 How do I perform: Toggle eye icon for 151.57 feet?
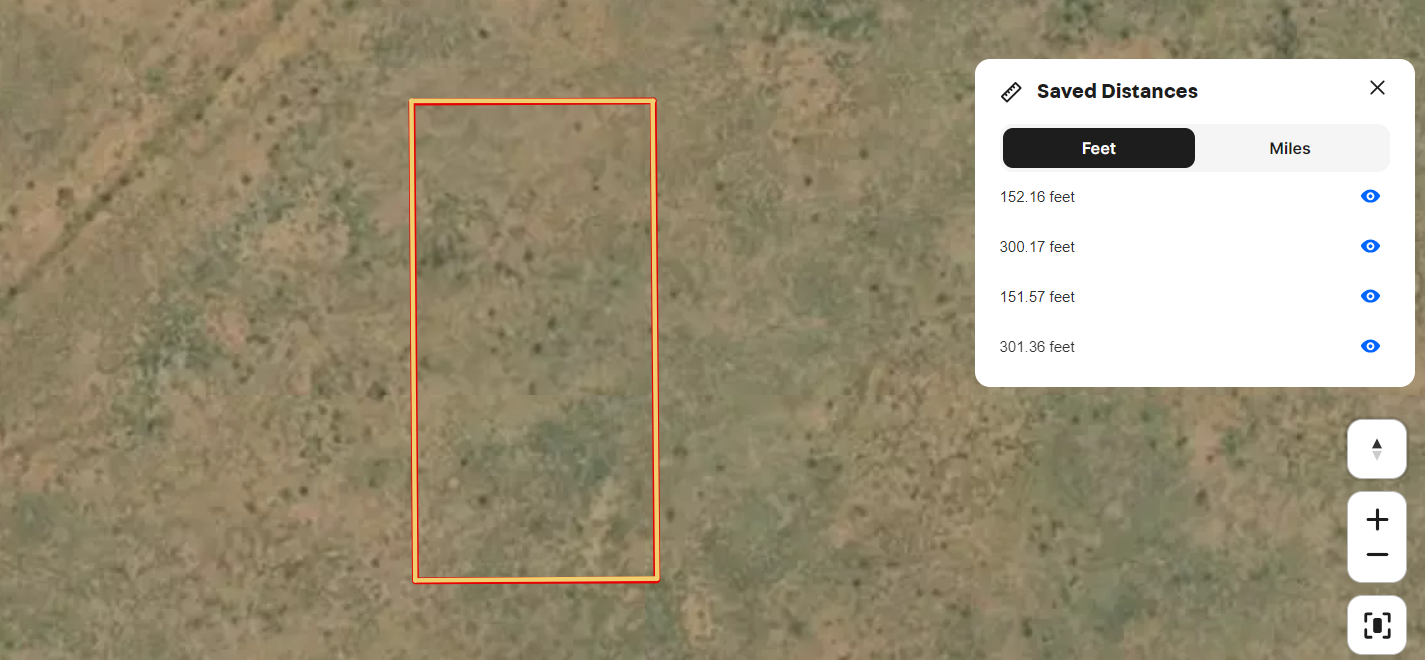[x=1370, y=297]
